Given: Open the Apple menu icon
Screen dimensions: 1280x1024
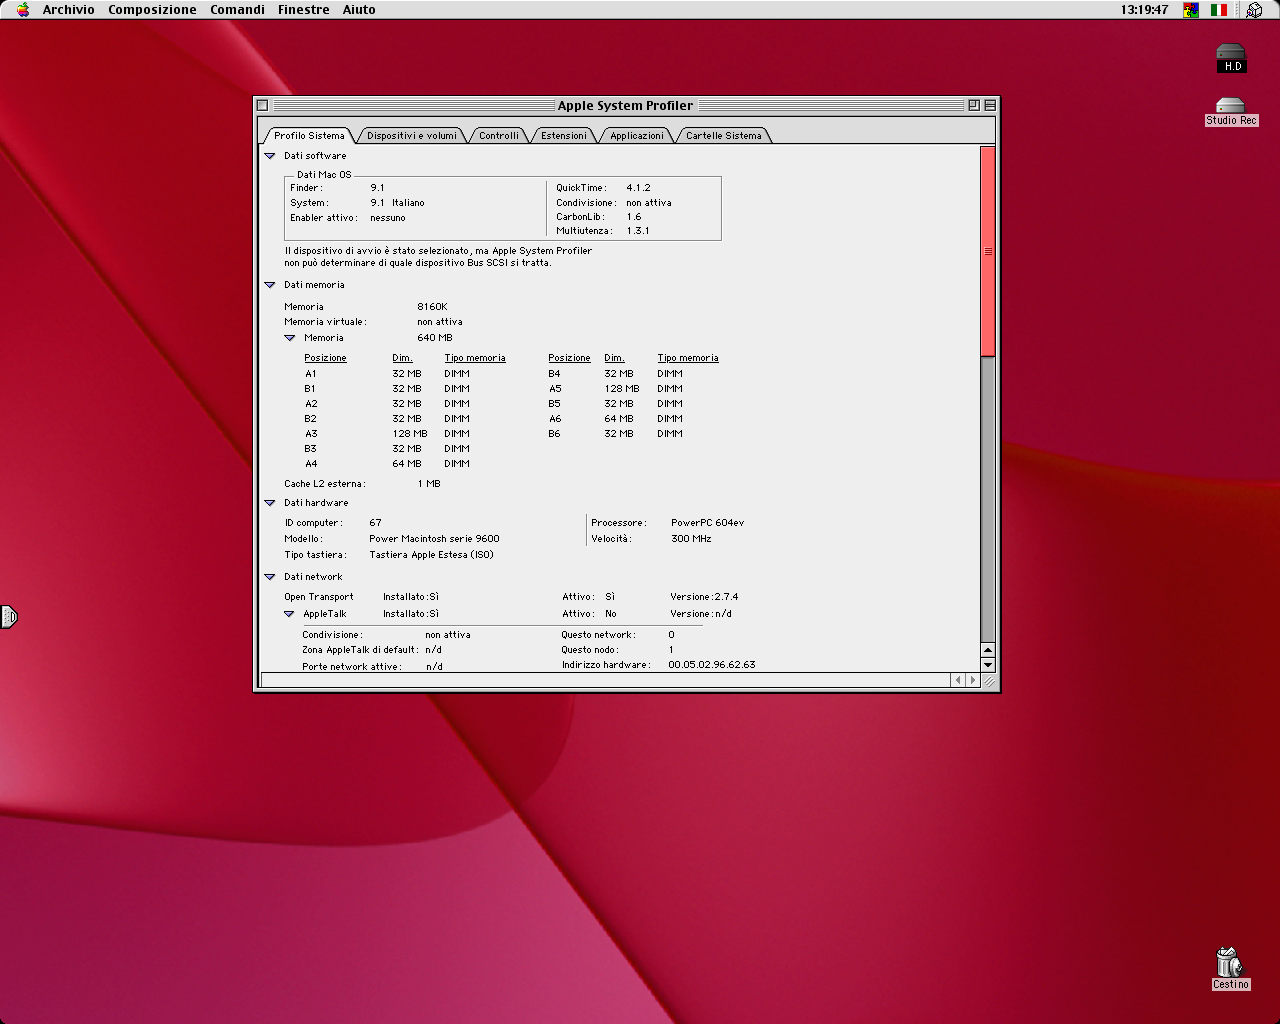Looking at the screenshot, I should coord(23,10).
